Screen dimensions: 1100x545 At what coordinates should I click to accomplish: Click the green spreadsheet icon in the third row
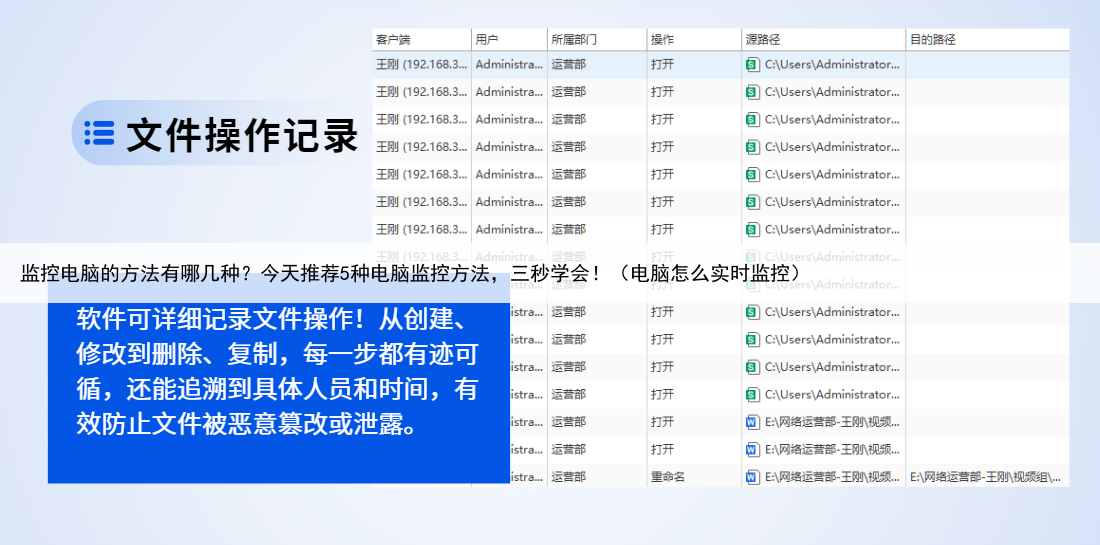[752, 119]
